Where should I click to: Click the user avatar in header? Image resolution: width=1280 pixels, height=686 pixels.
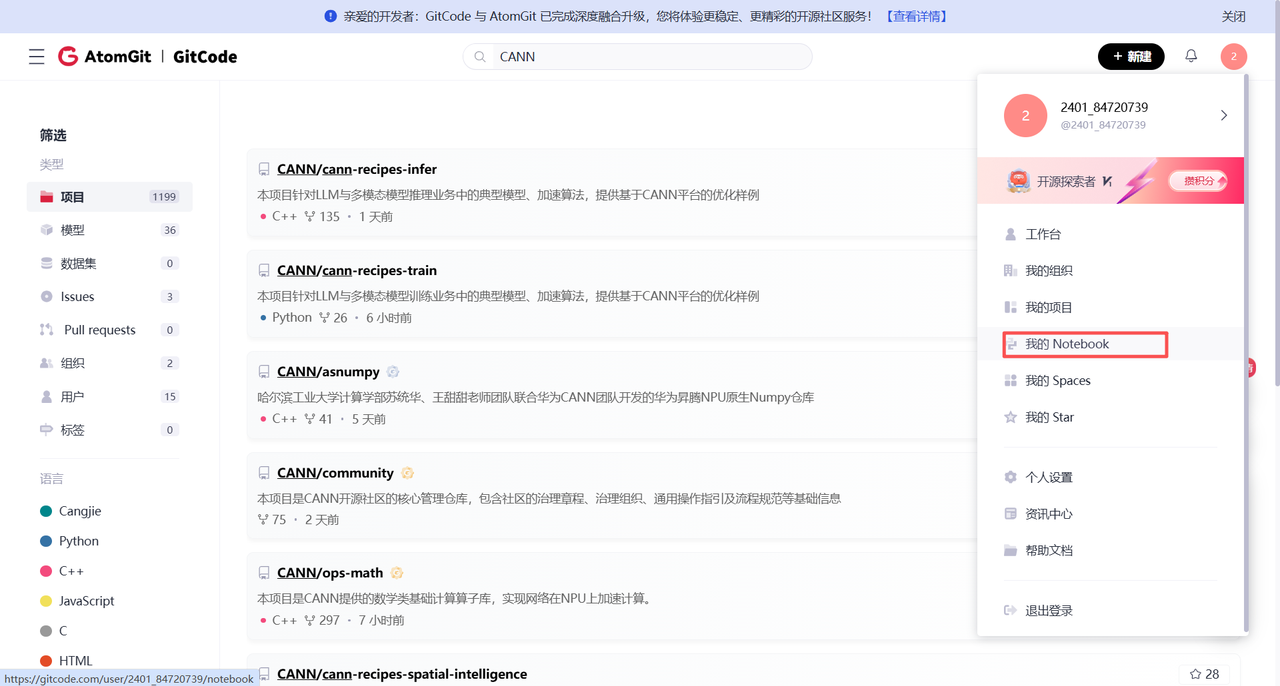point(1234,57)
